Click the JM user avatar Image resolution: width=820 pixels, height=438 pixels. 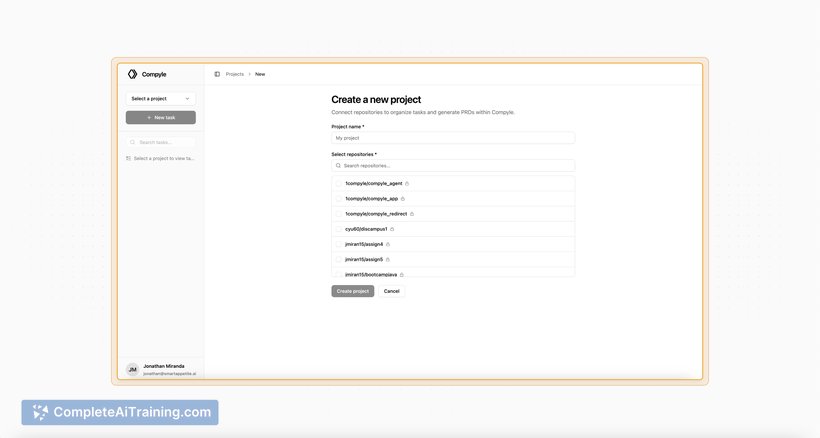(x=132, y=369)
